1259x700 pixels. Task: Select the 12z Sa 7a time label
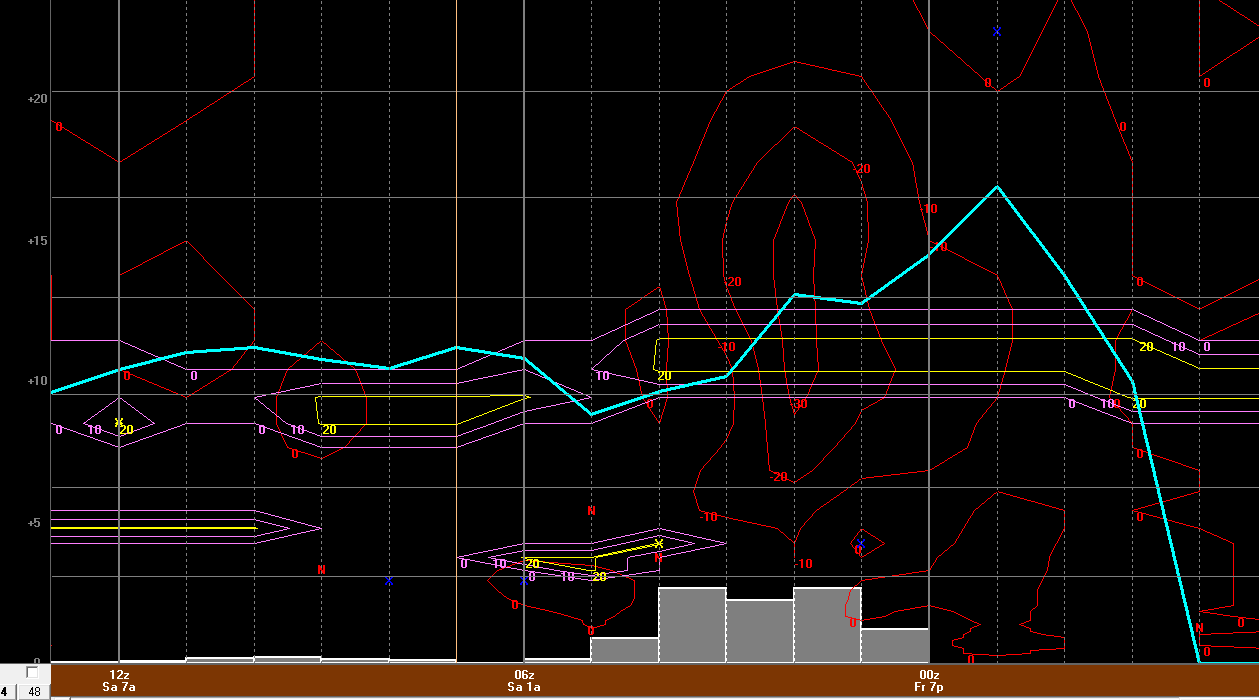tap(119, 681)
